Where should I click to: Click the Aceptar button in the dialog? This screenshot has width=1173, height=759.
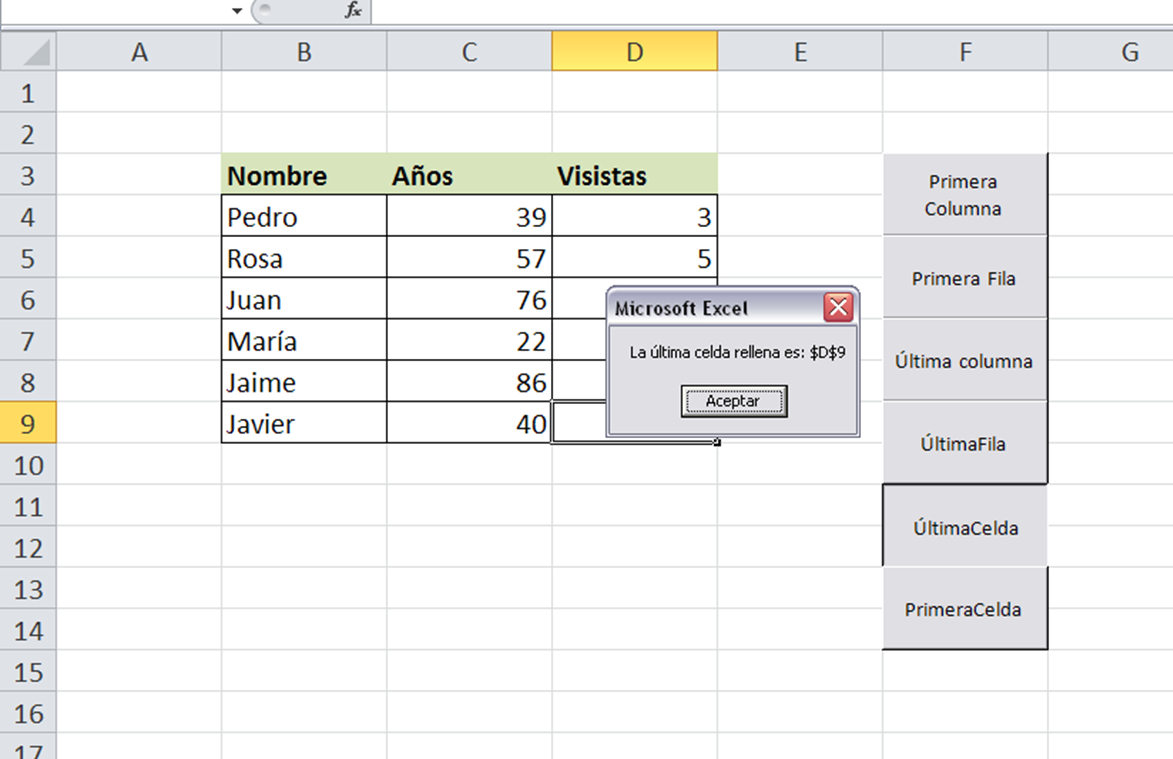tap(734, 401)
